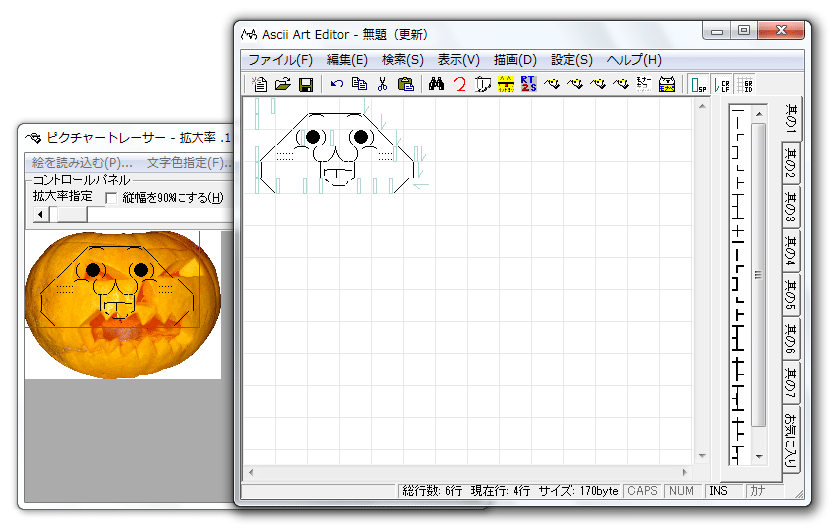The image size is (833, 528).
Task: Switch to the お気に入り favorites tab
Action: pyautogui.click(x=791, y=440)
